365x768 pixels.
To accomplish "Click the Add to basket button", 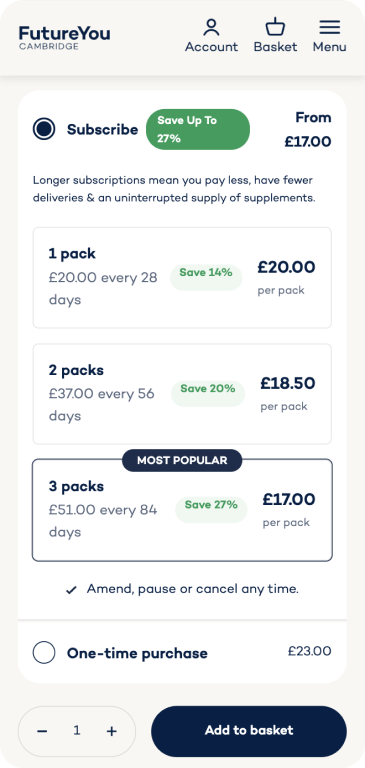I will pos(249,731).
